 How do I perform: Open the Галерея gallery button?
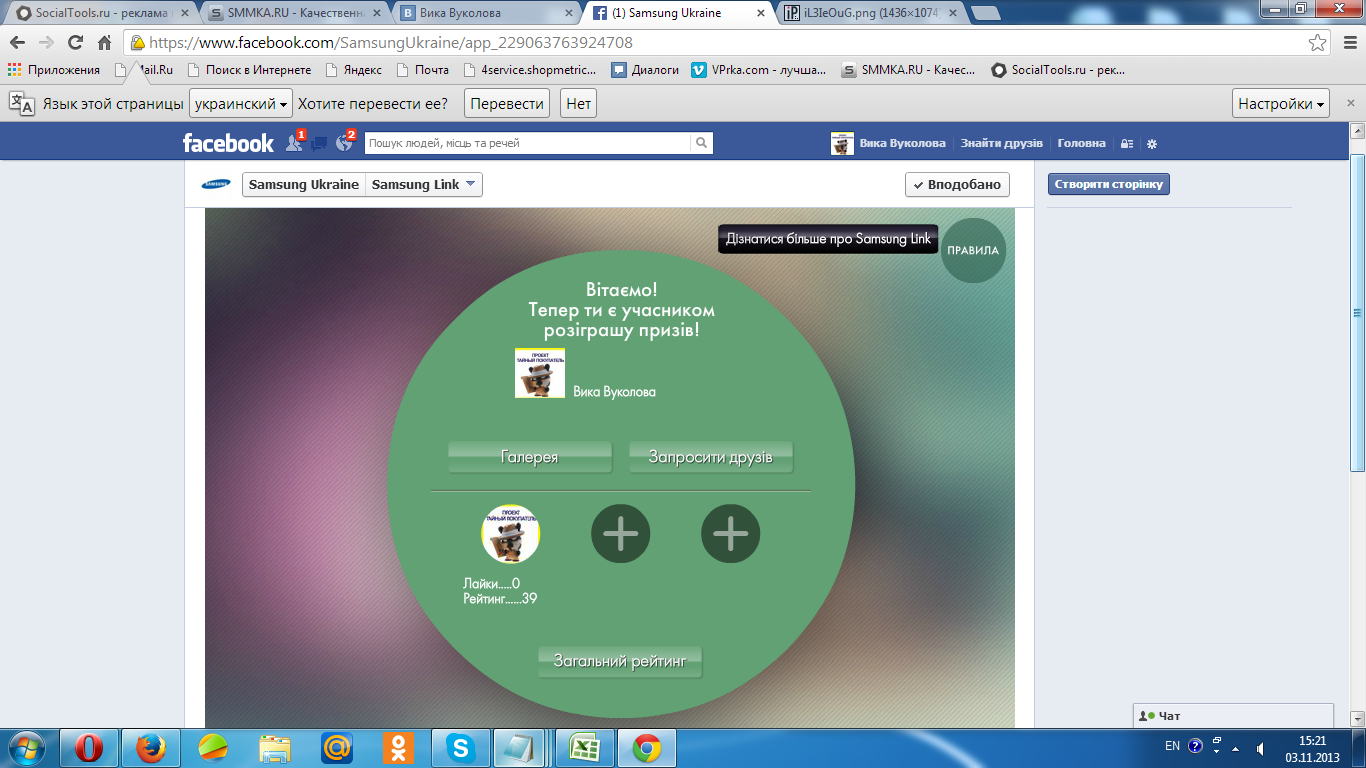click(x=529, y=457)
